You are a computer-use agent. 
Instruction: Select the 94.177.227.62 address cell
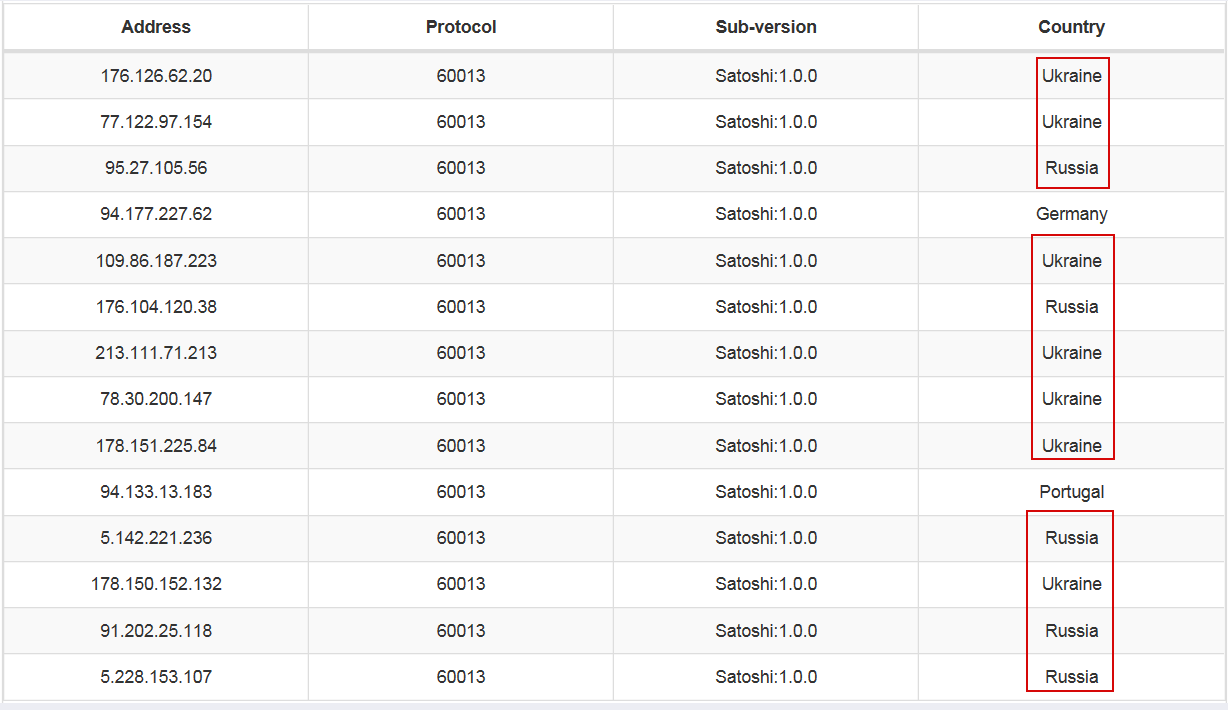click(156, 214)
